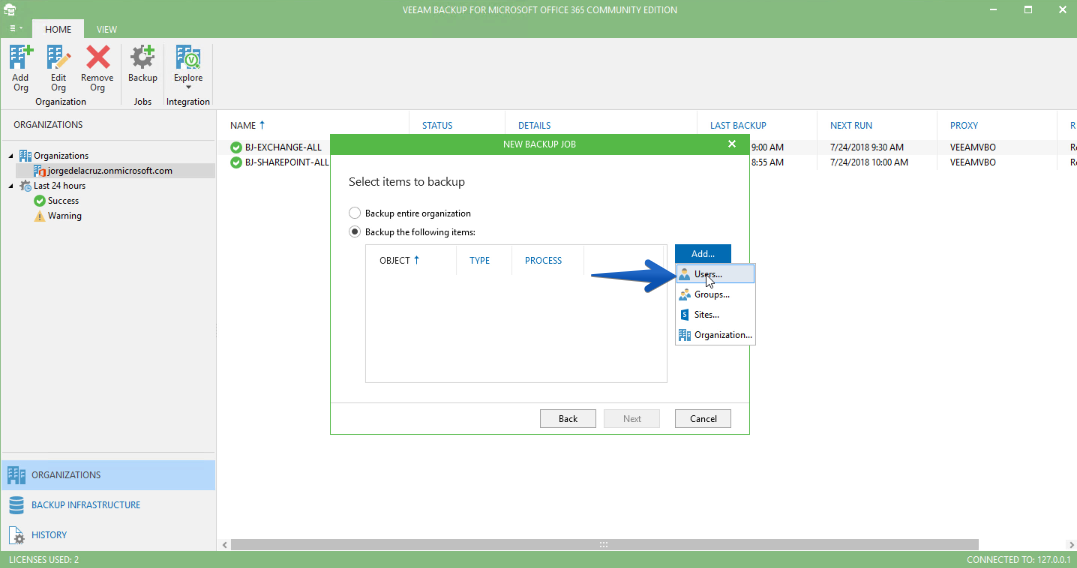Switch to the VIEW ribbon tab

(x=106, y=30)
